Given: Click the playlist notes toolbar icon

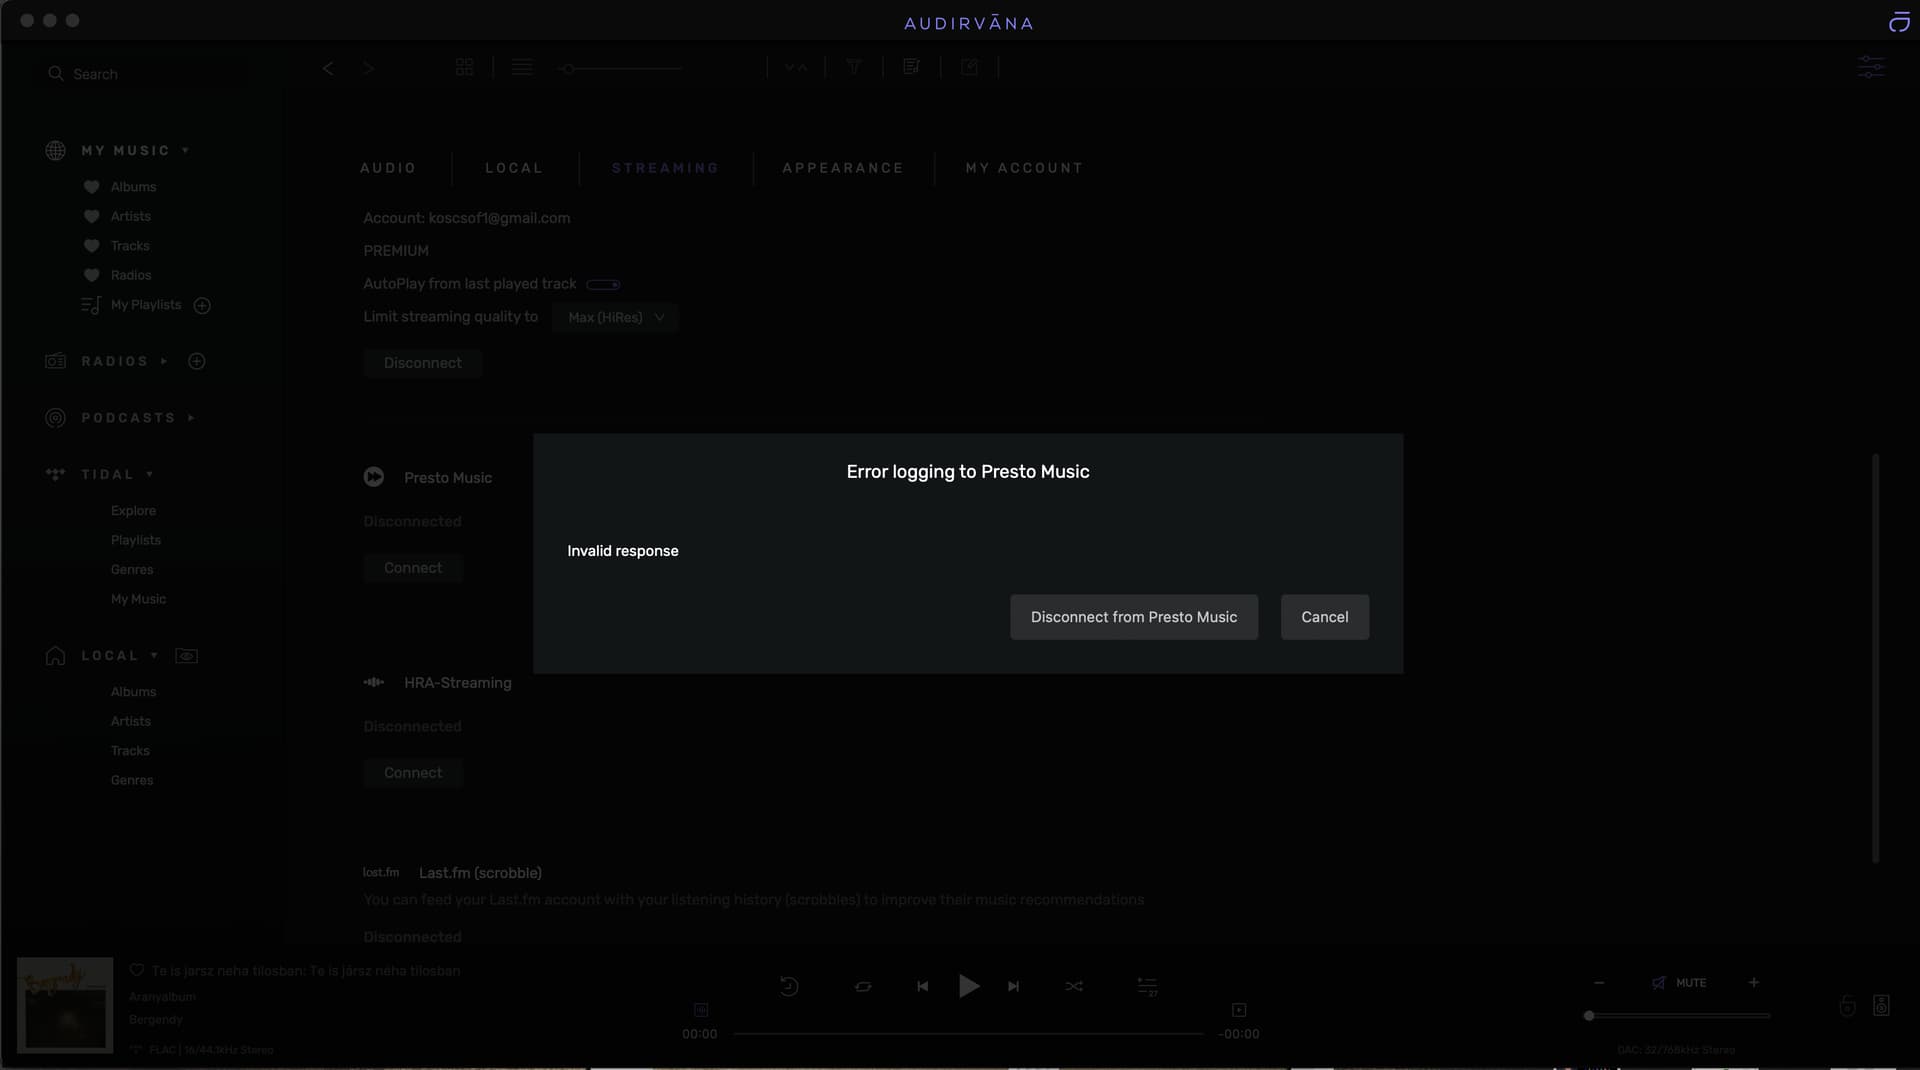Looking at the screenshot, I should point(911,67).
